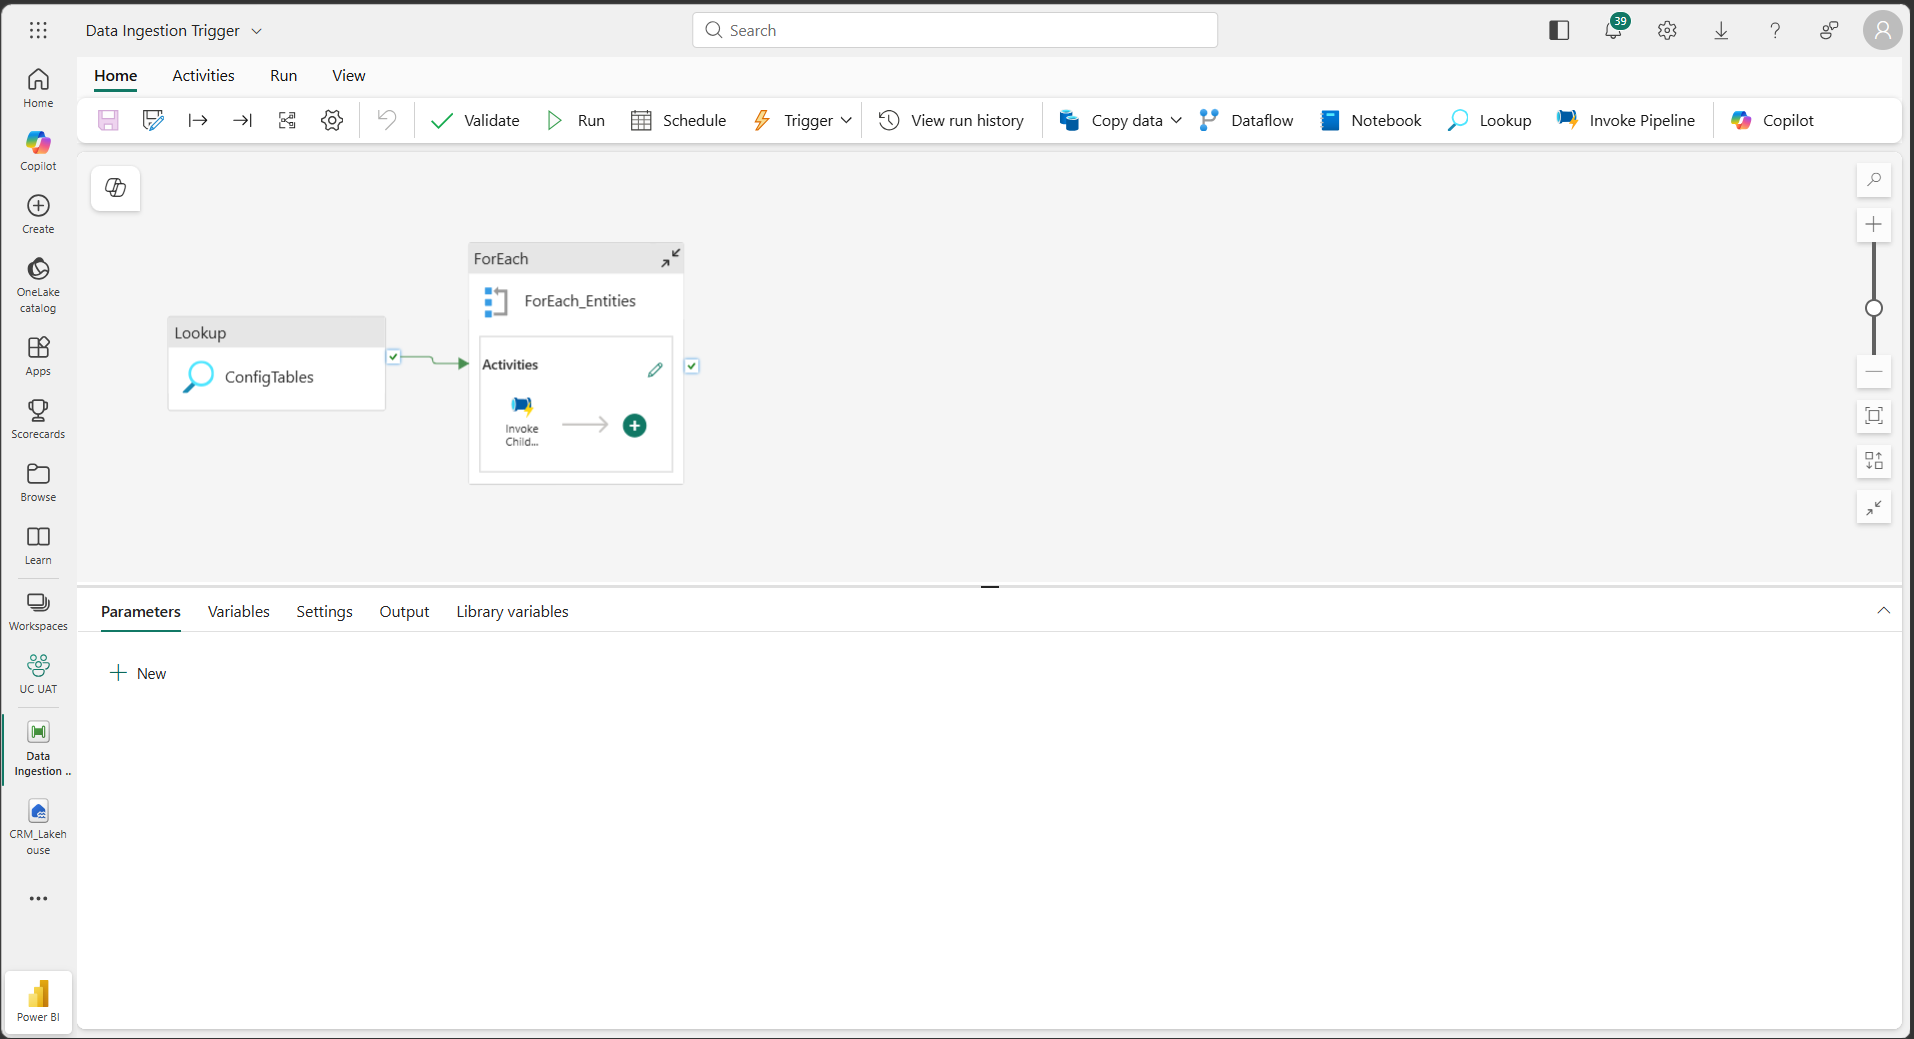The height and width of the screenshot is (1039, 1914).
Task: Collapse the ForEach container icon
Action: [x=671, y=258]
